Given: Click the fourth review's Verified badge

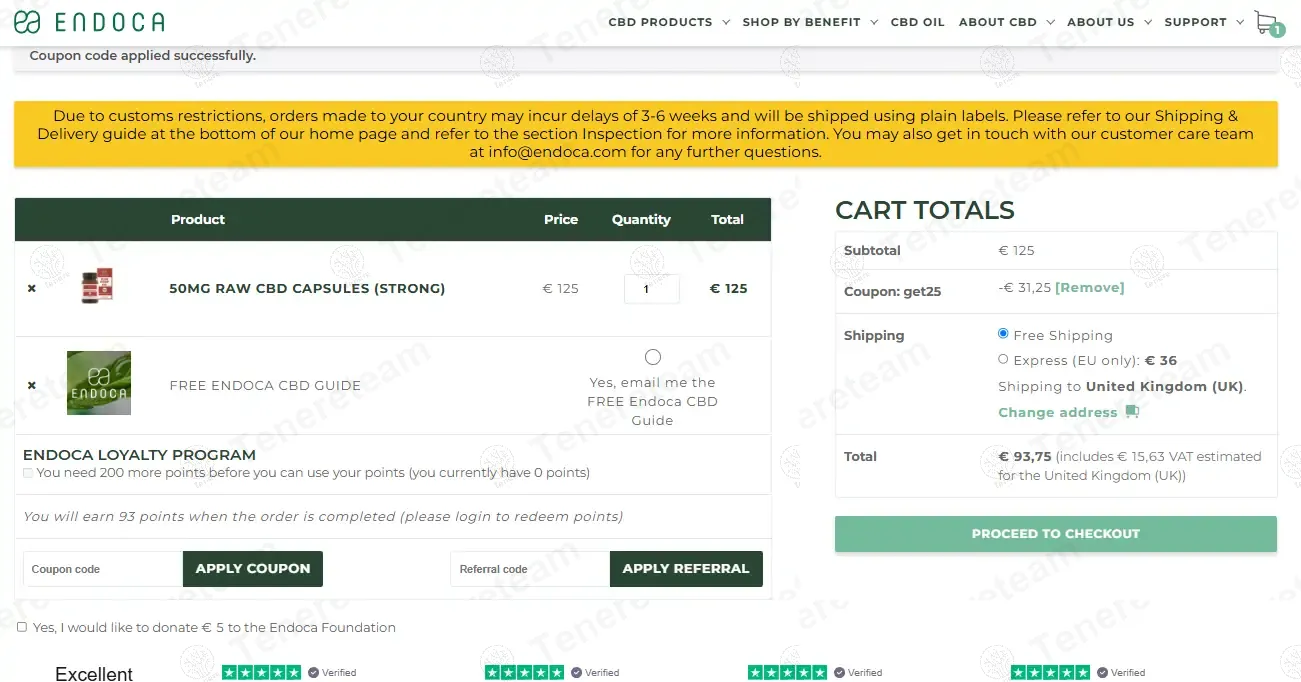Looking at the screenshot, I should coord(1121,673).
